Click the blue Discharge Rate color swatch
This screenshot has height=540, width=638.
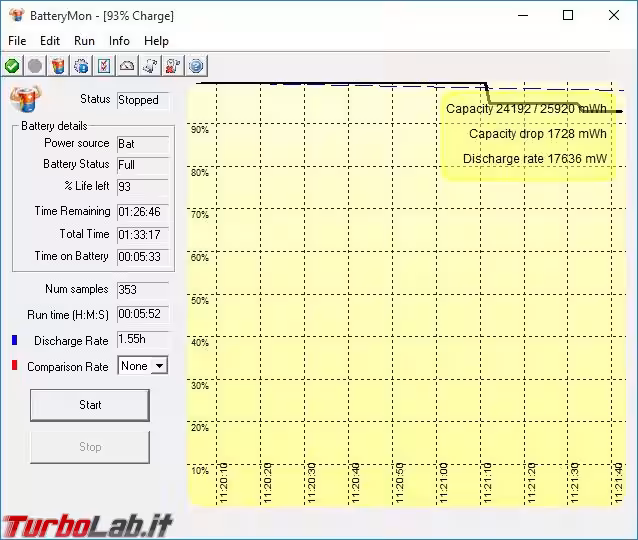15,341
